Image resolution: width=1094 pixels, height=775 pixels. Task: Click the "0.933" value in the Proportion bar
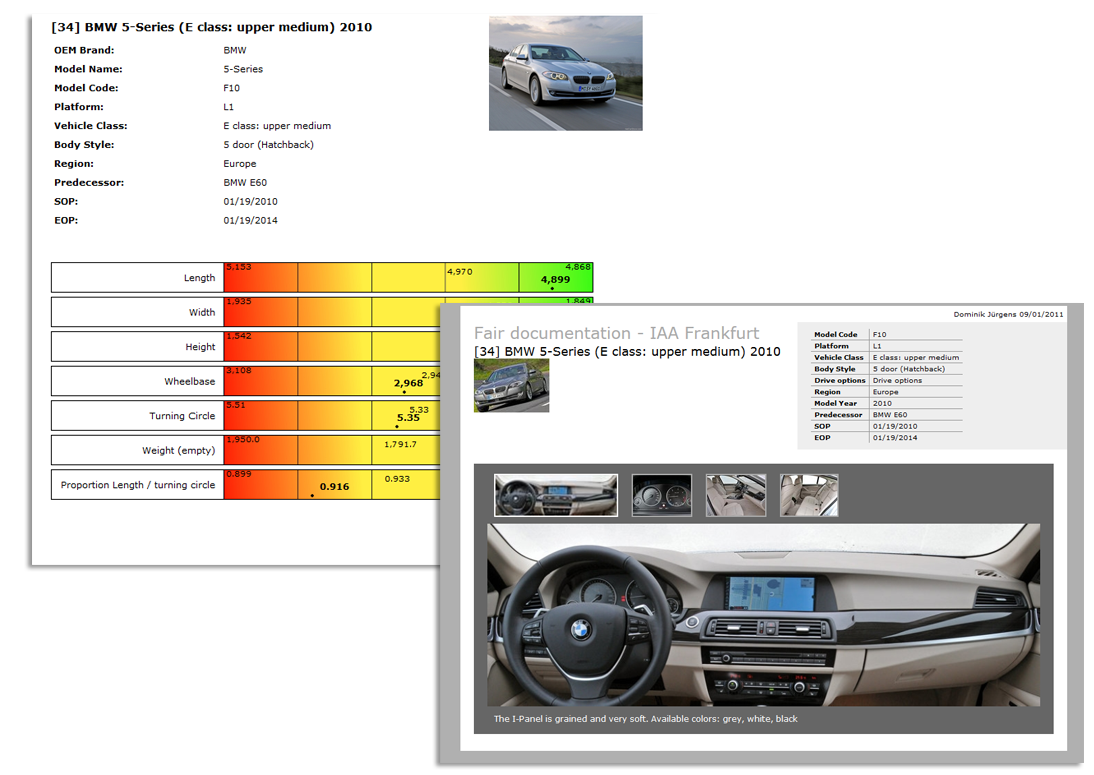coord(397,479)
